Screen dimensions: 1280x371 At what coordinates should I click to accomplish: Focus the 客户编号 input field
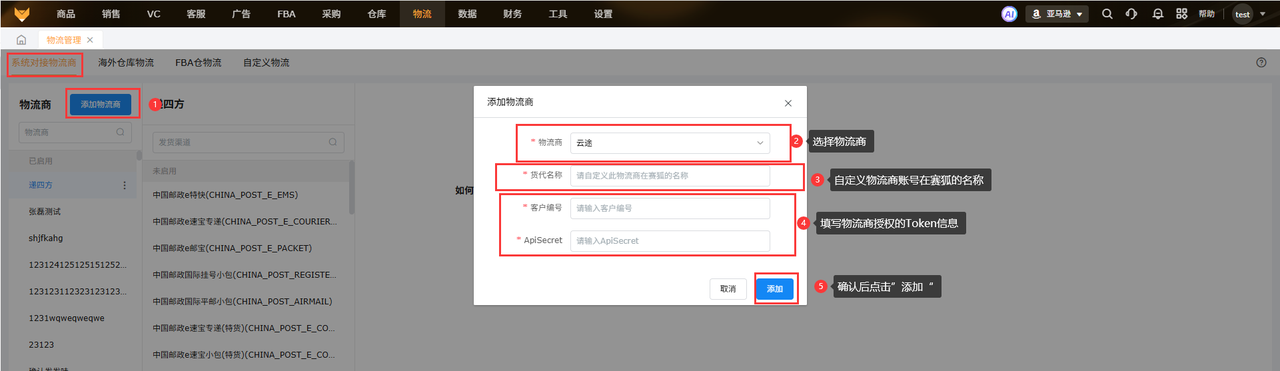click(670, 208)
